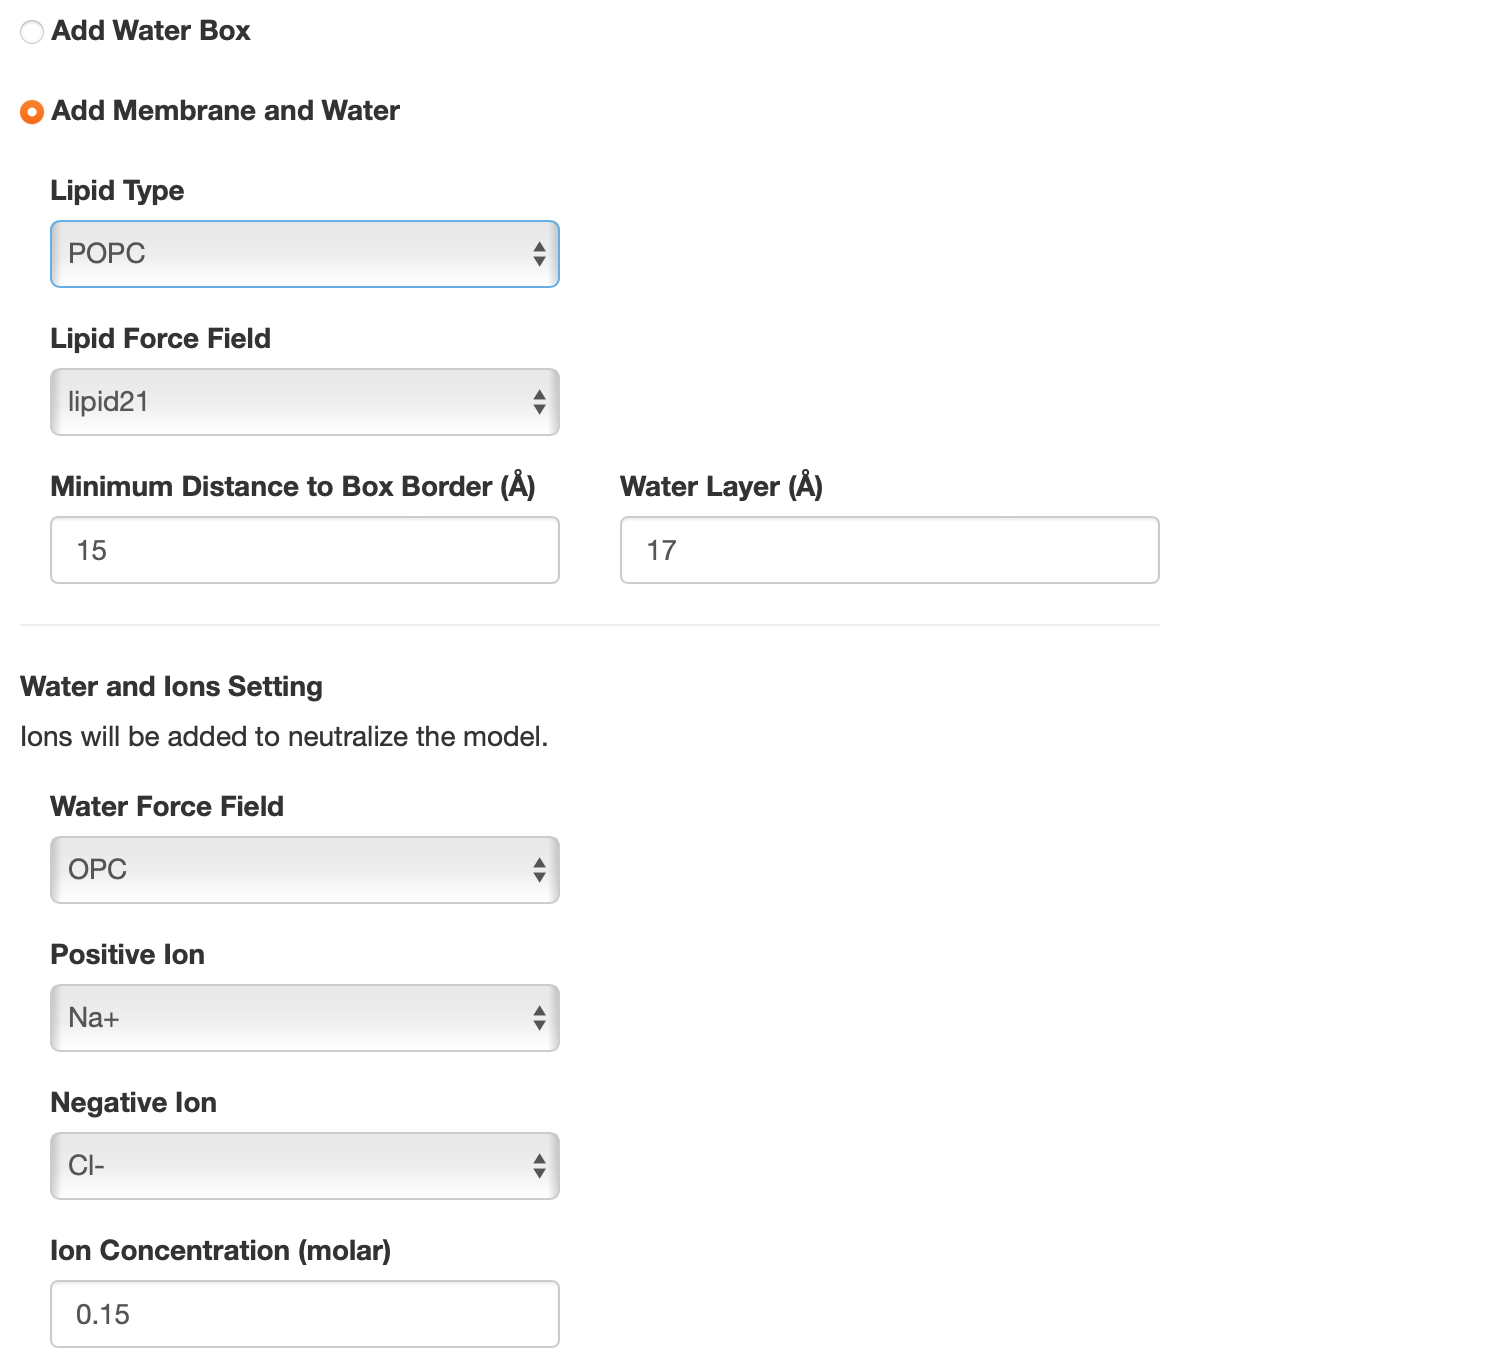Select Add Membrane and Water option
Image resolution: width=1500 pixels, height=1366 pixels.
(32, 112)
